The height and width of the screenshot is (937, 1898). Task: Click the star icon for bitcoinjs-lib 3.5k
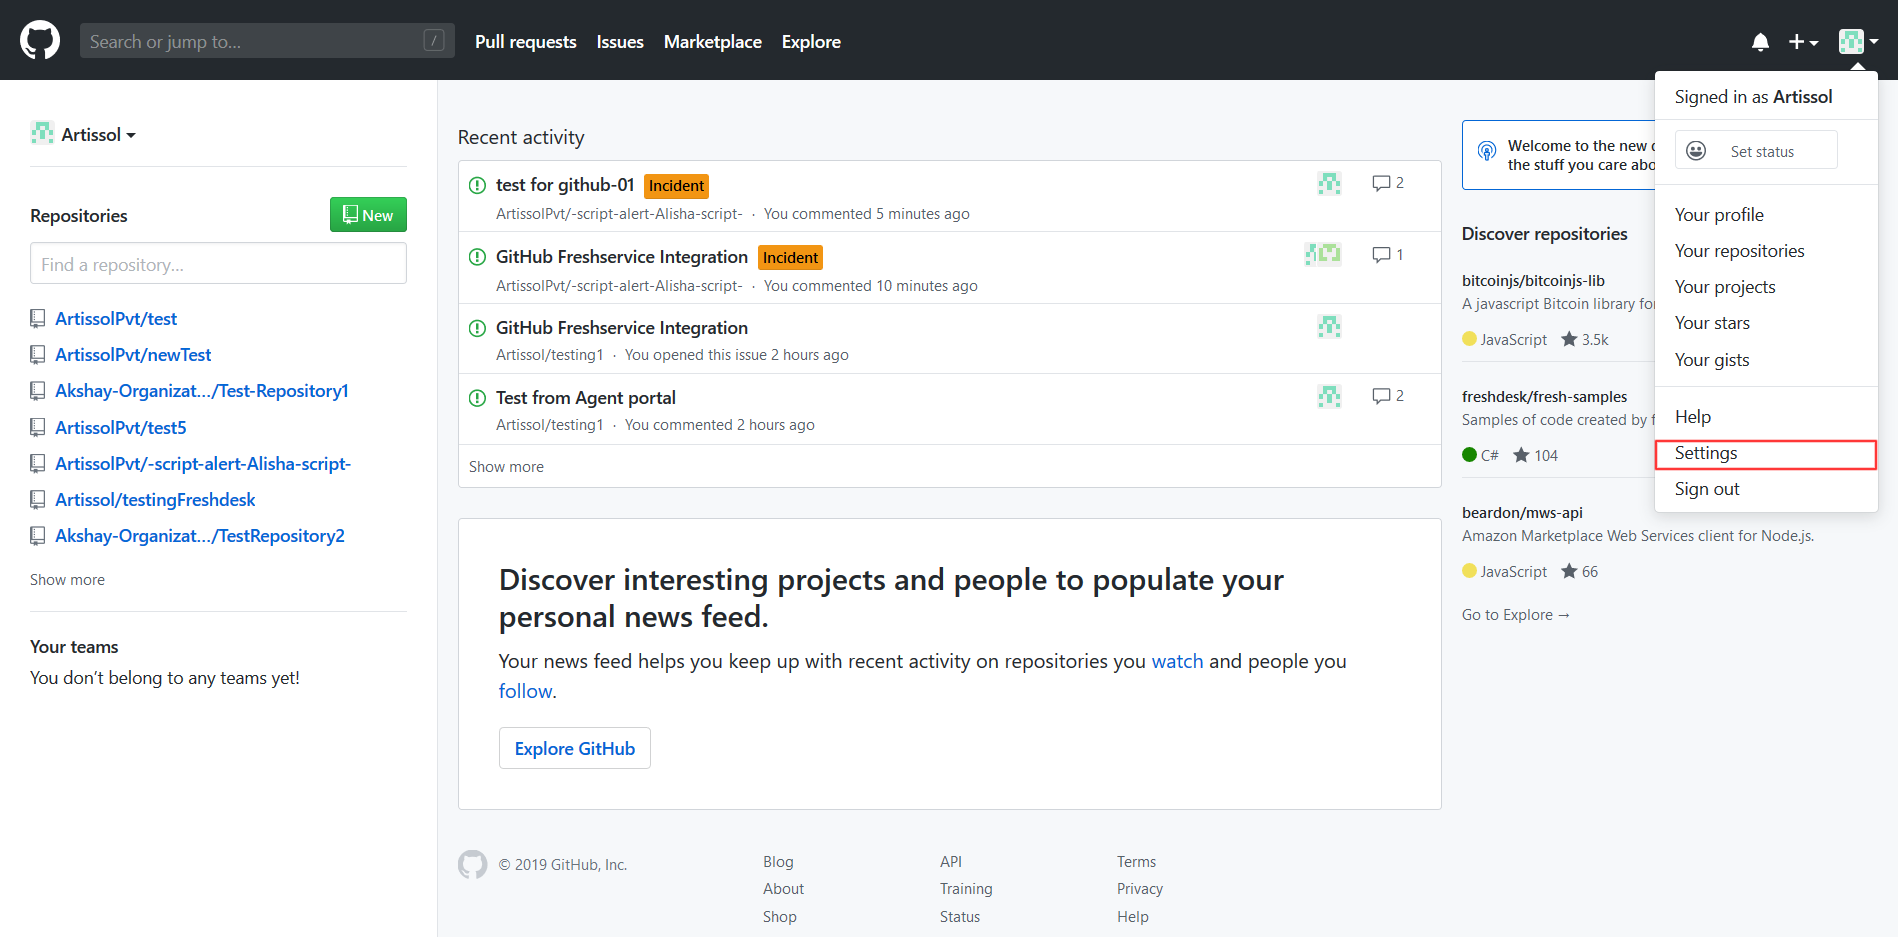click(x=1569, y=339)
